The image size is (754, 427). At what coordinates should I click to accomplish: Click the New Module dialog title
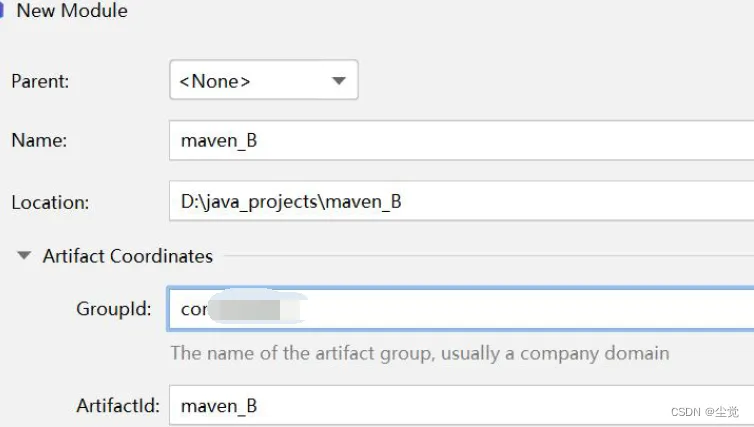point(72,12)
